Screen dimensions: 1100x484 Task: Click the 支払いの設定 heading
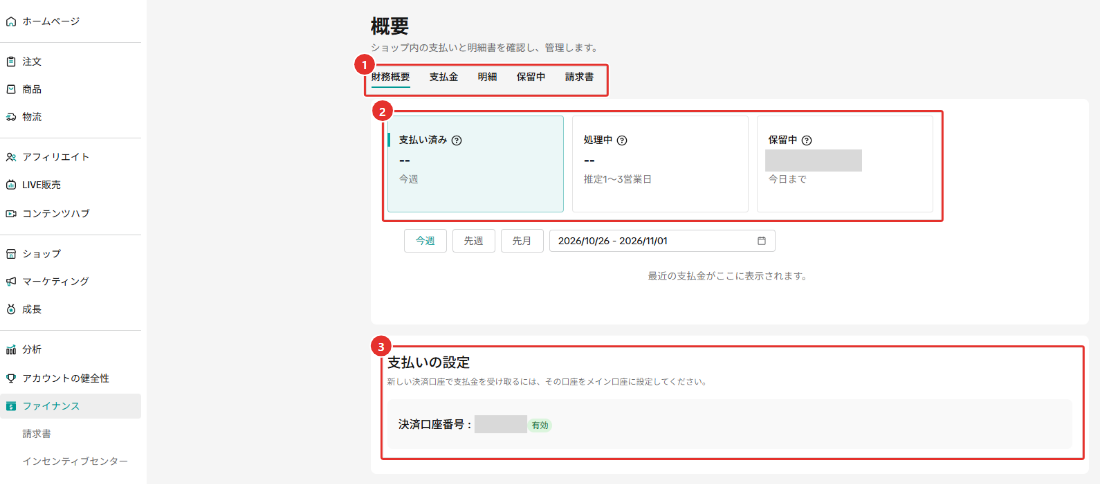pos(428,363)
